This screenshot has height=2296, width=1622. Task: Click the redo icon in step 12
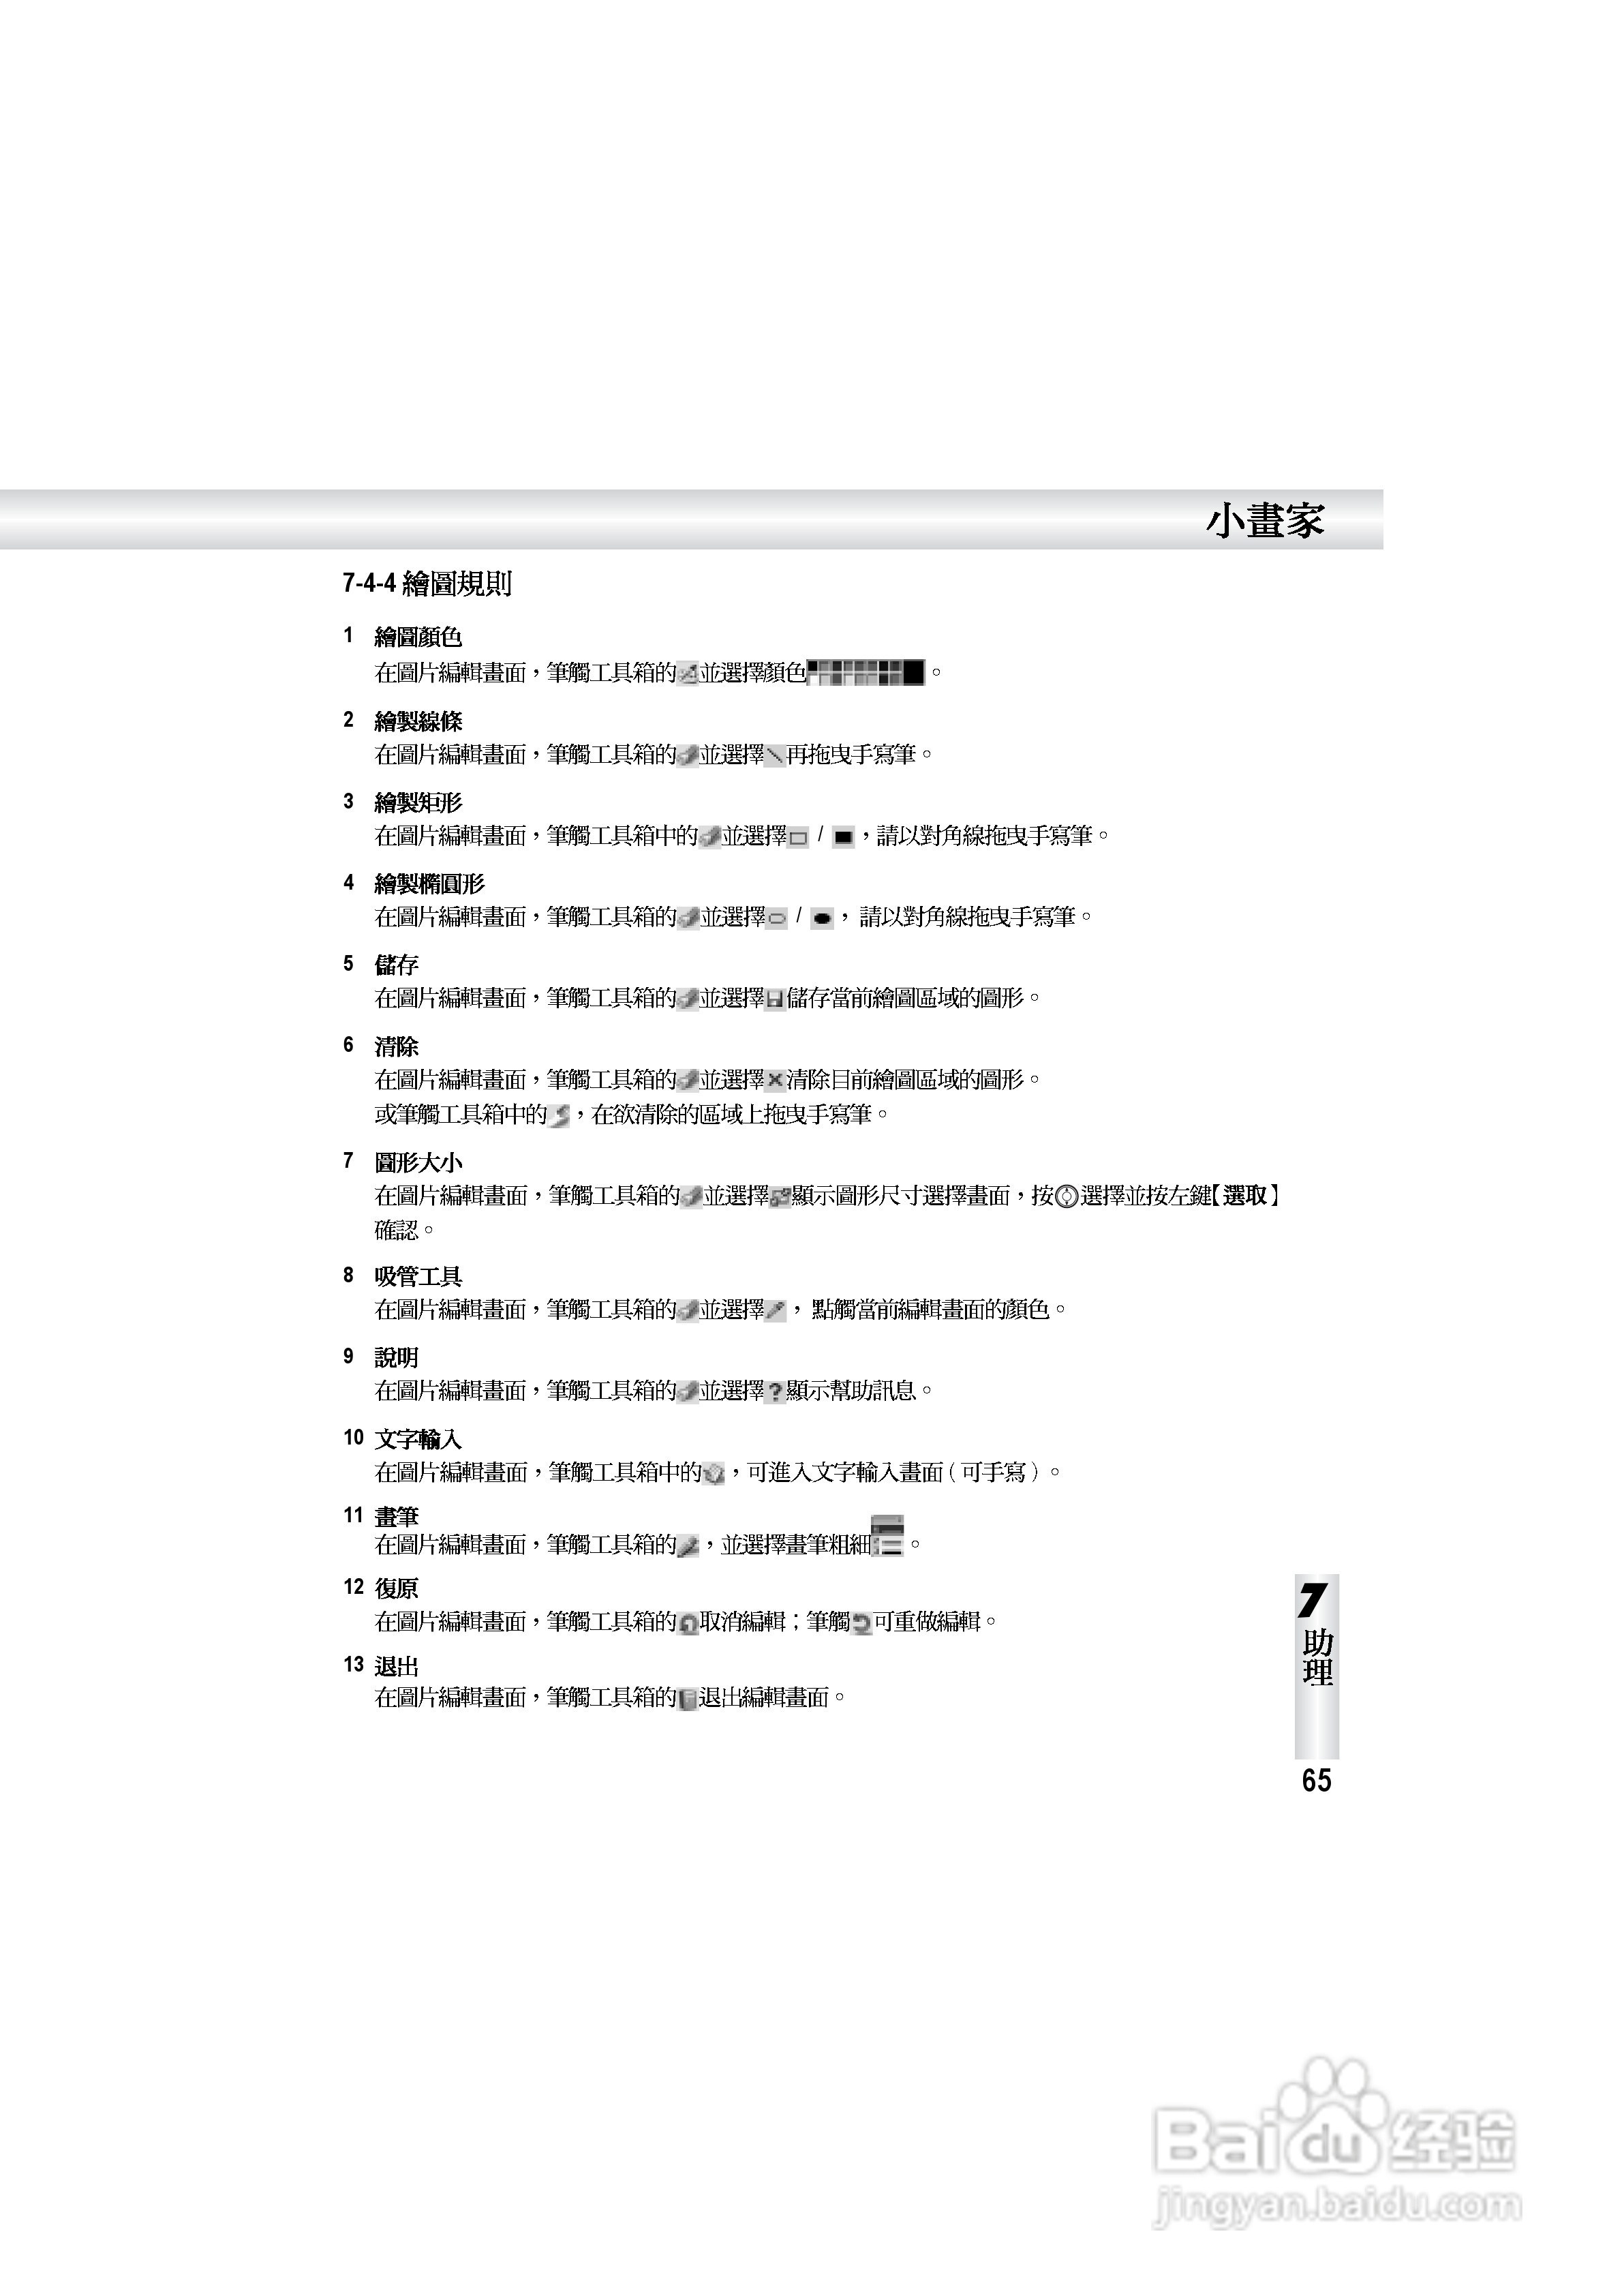862,1625
